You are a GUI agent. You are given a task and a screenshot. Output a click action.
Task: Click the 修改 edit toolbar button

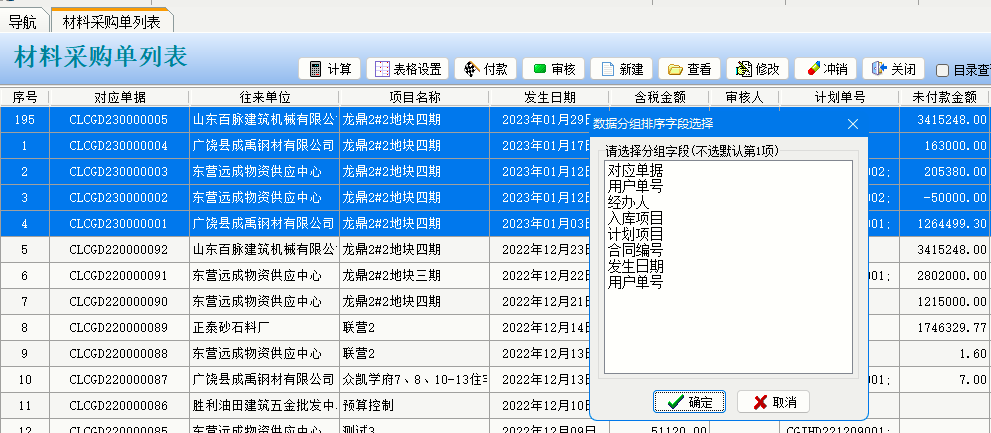[x=757, y=69]
